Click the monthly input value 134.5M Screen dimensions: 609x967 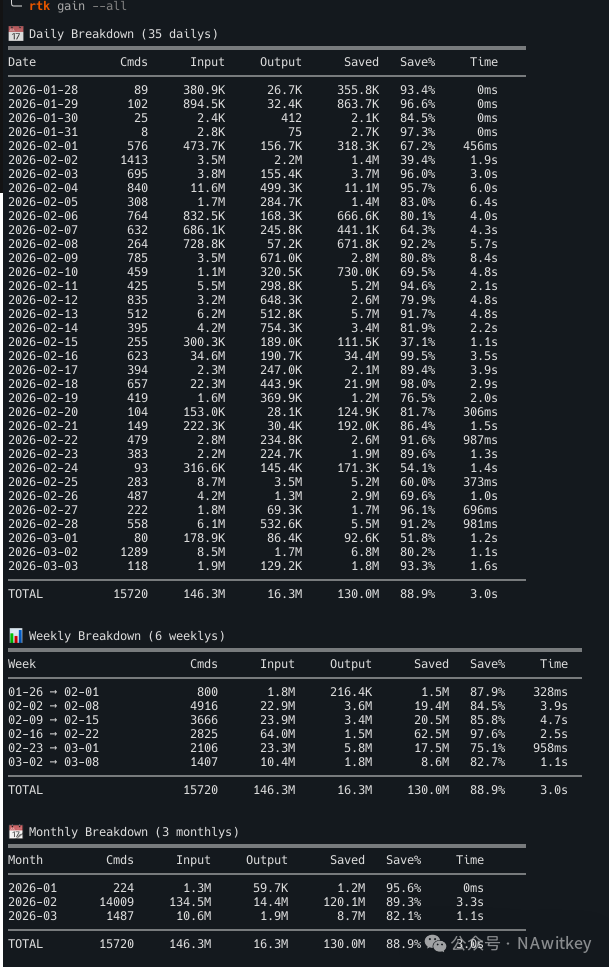[190, 902]
